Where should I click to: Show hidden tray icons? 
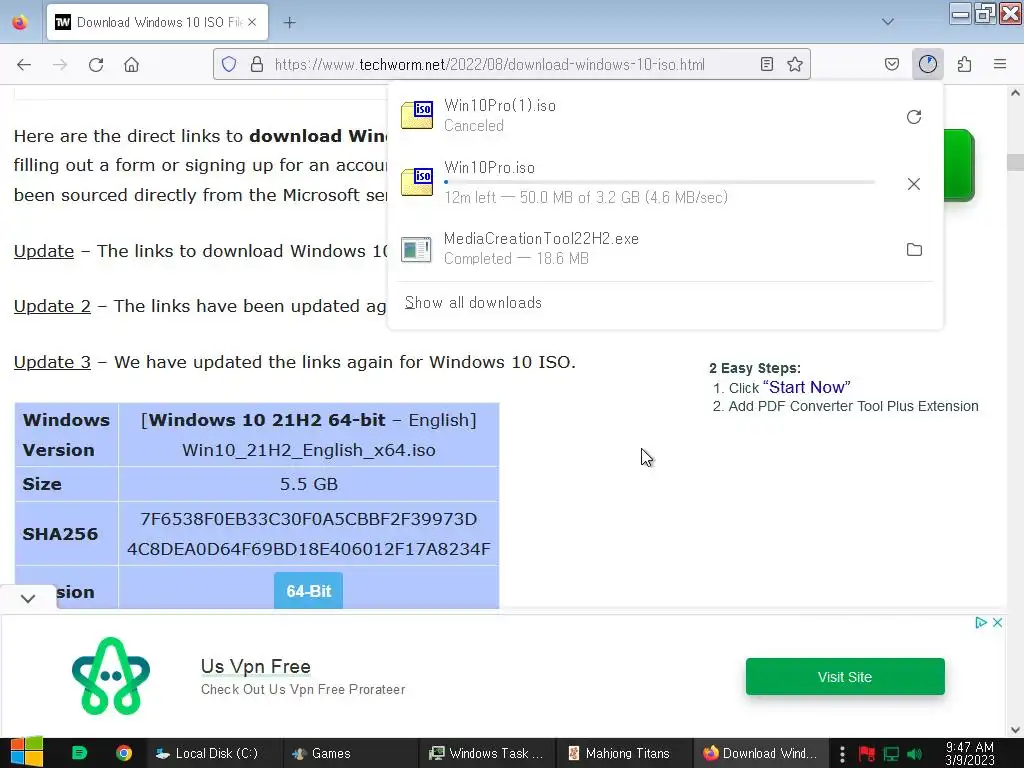(x=842, y=754)
